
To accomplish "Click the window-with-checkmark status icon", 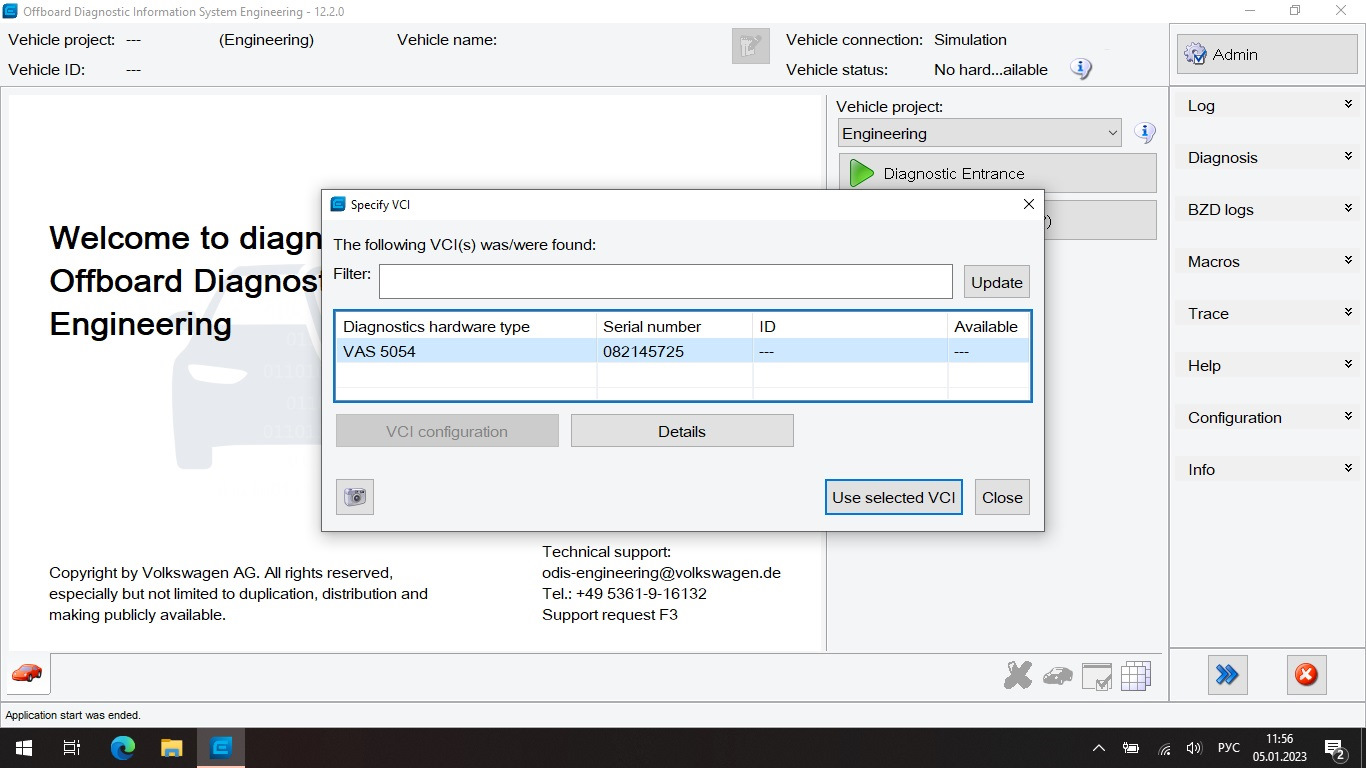I will [1097, 677].
